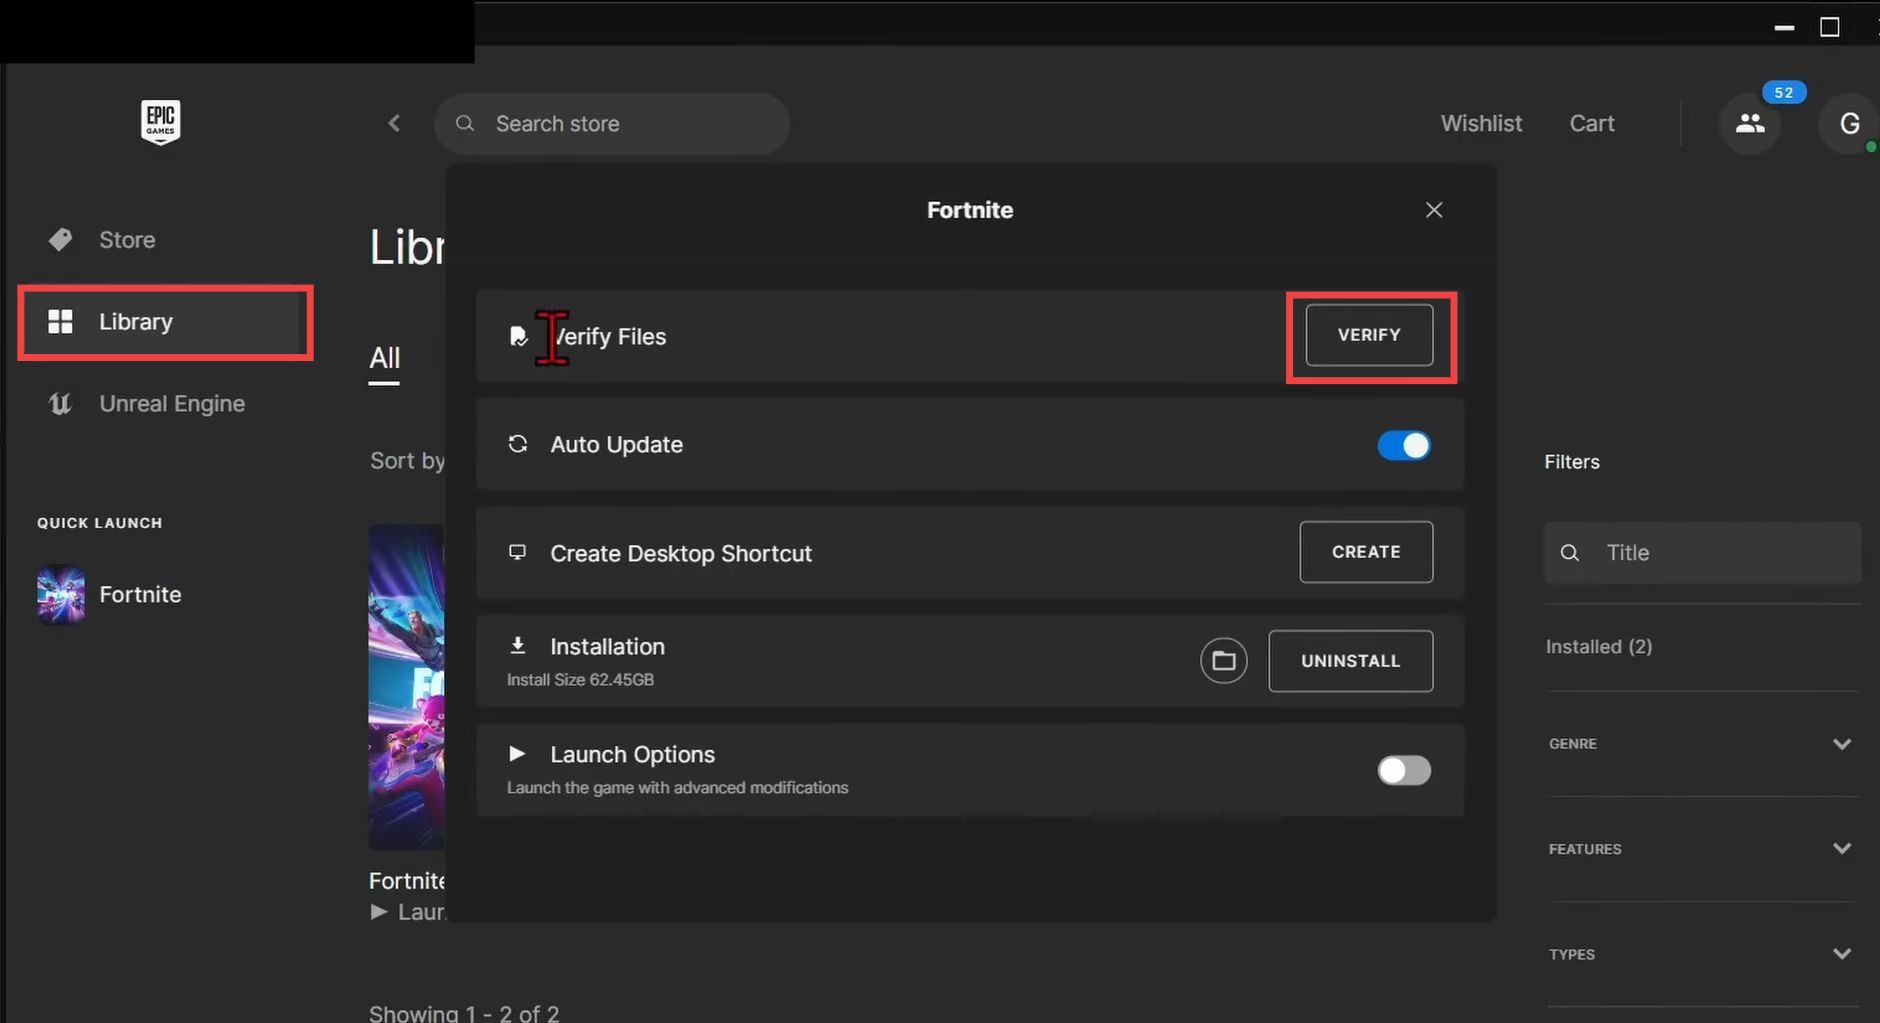Click the Fortnite dialog title
The height and width of the screenshot is (1023, 1880).
click(970, 210)
